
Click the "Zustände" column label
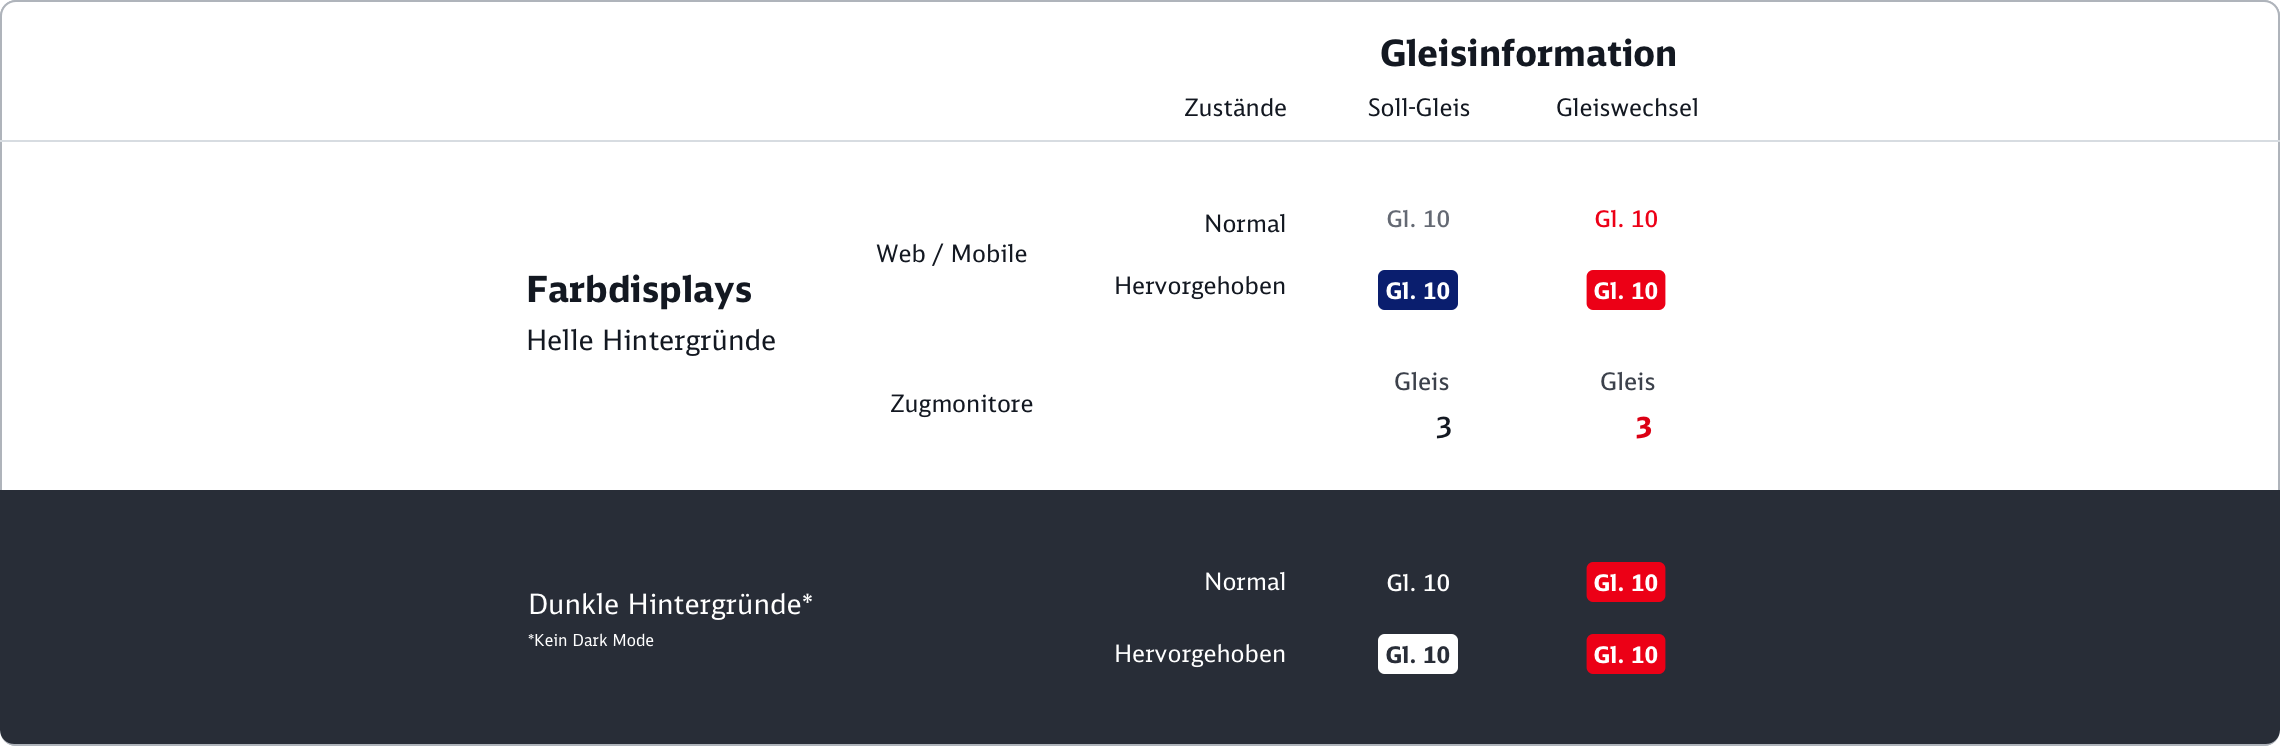tap(1235, 108)
